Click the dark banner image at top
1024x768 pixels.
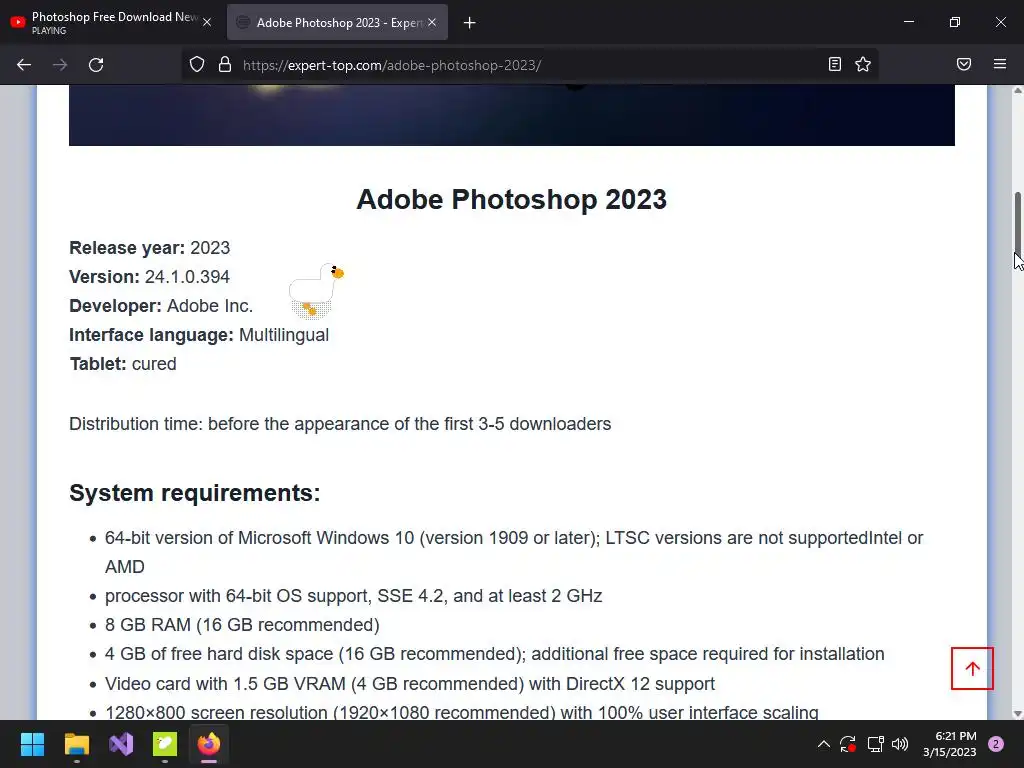[x=512, y=115]
